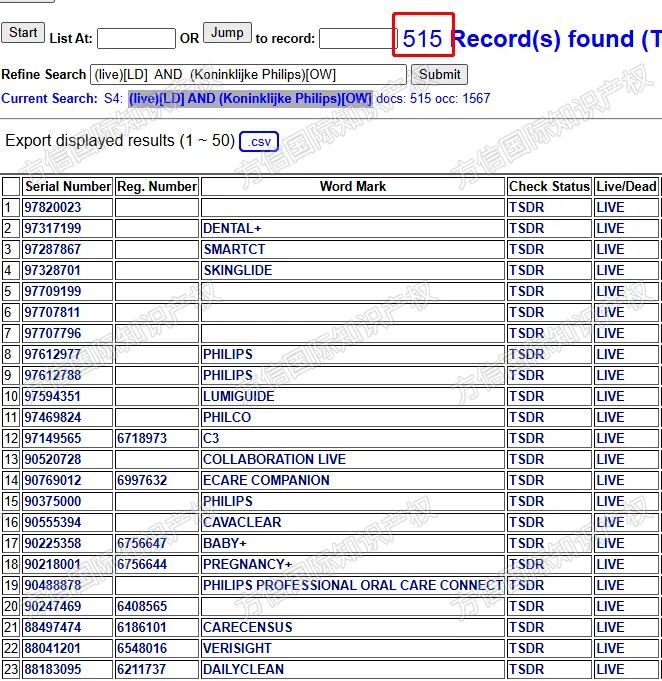
Task: Check TSDR status for serial 97707796
Action: click(526, 334)
